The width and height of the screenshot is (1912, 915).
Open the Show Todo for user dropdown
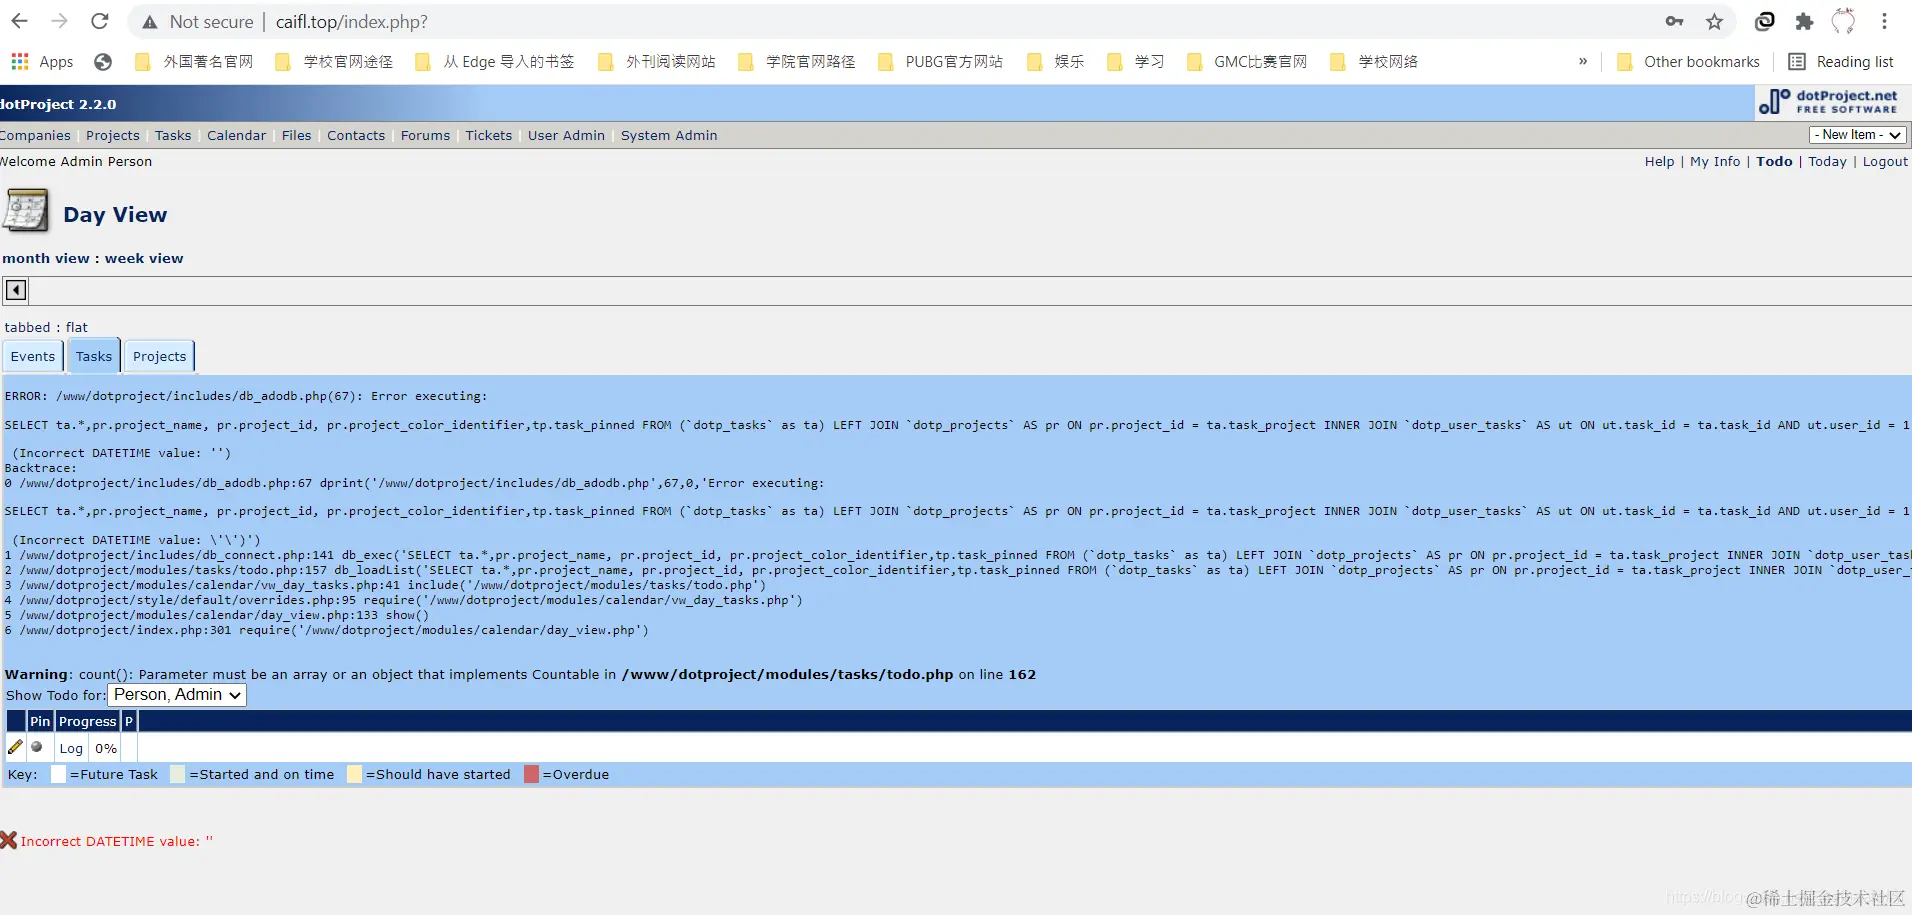(177, 695)
